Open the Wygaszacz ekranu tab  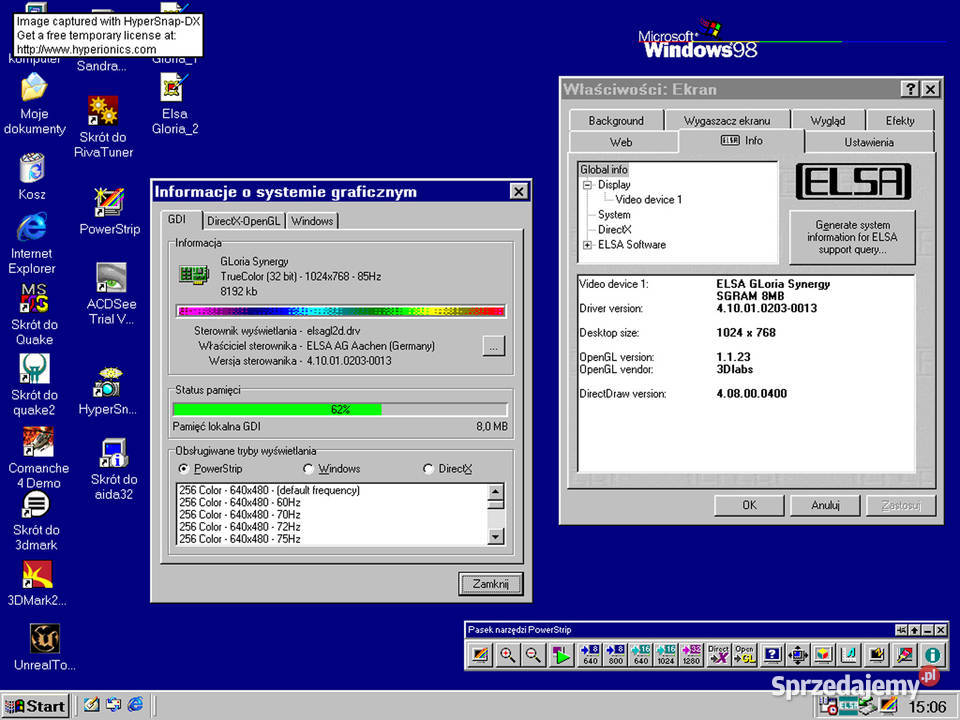(727, 121)
